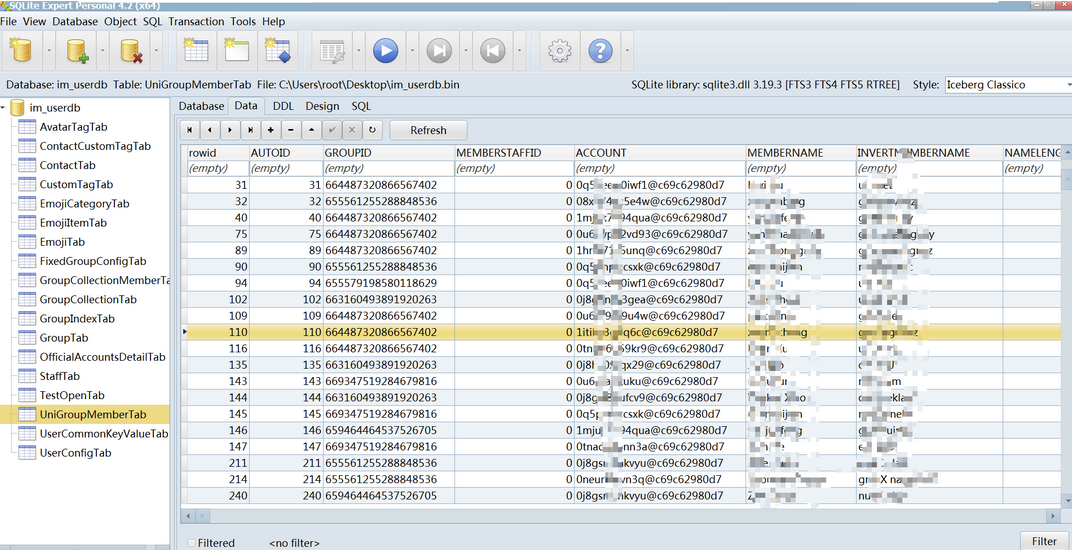The height and width of the screenshot is (550, 1072).
Task: Open Options via the gear icon
Action: (560, 51)
